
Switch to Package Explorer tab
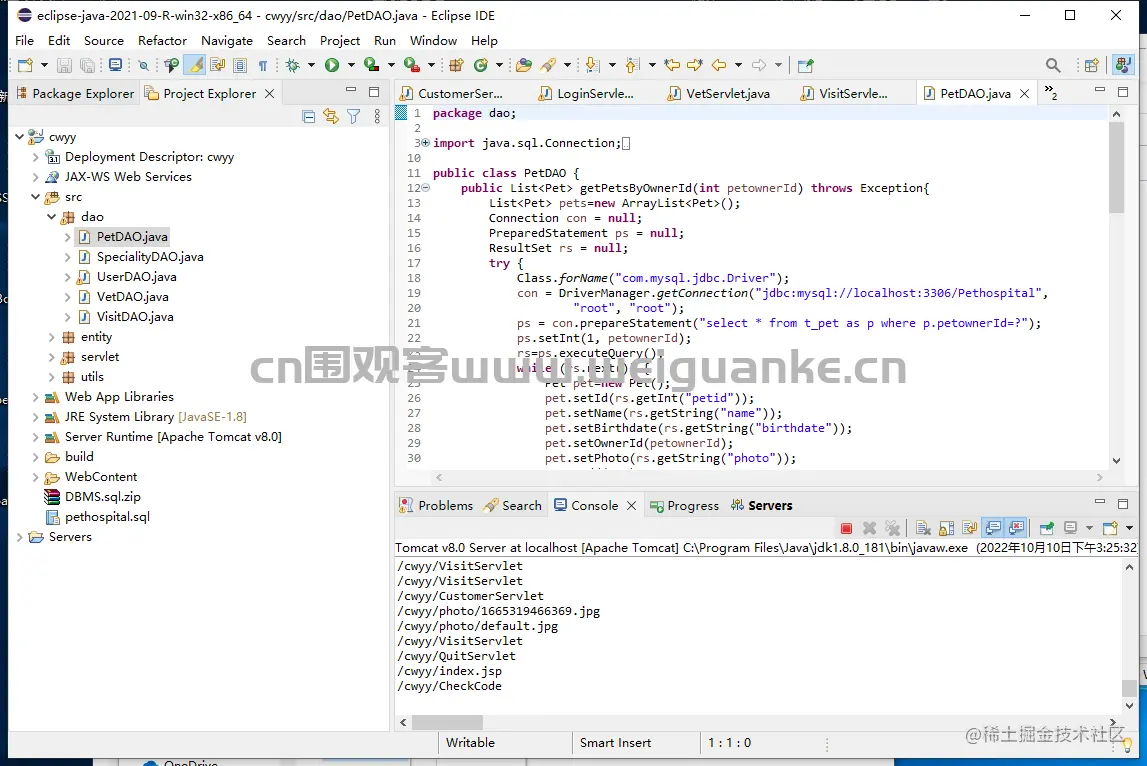[75, 94]
